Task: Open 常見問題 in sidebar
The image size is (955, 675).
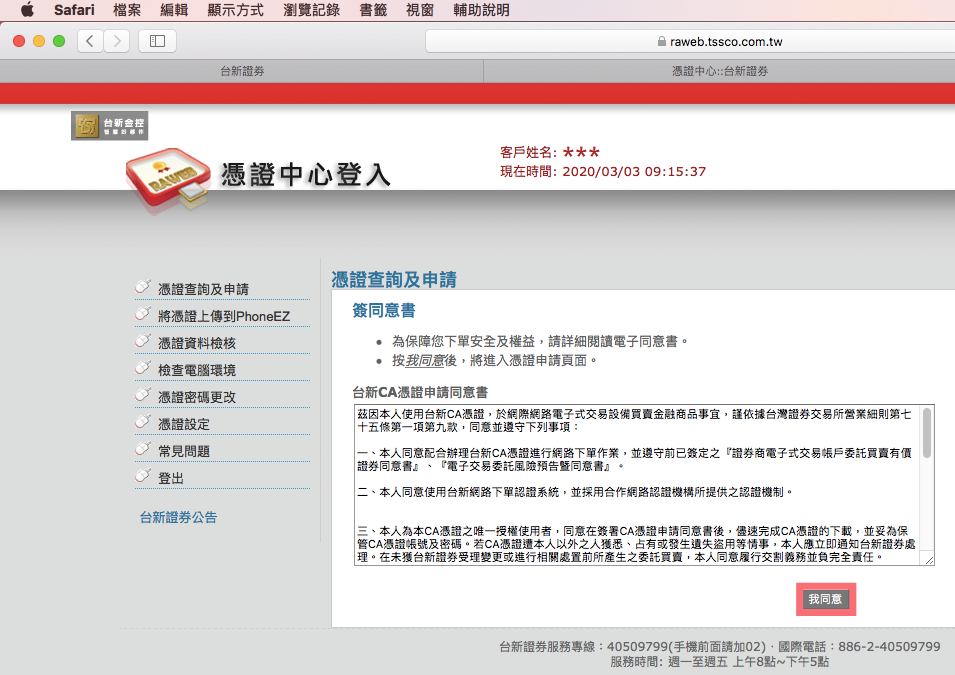Action: click(x=184, y=451)
